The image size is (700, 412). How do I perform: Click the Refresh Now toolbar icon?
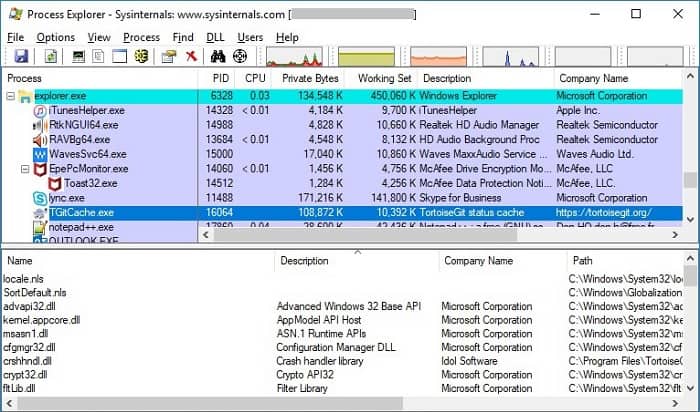pyautogui.click(x=50, y=56)
